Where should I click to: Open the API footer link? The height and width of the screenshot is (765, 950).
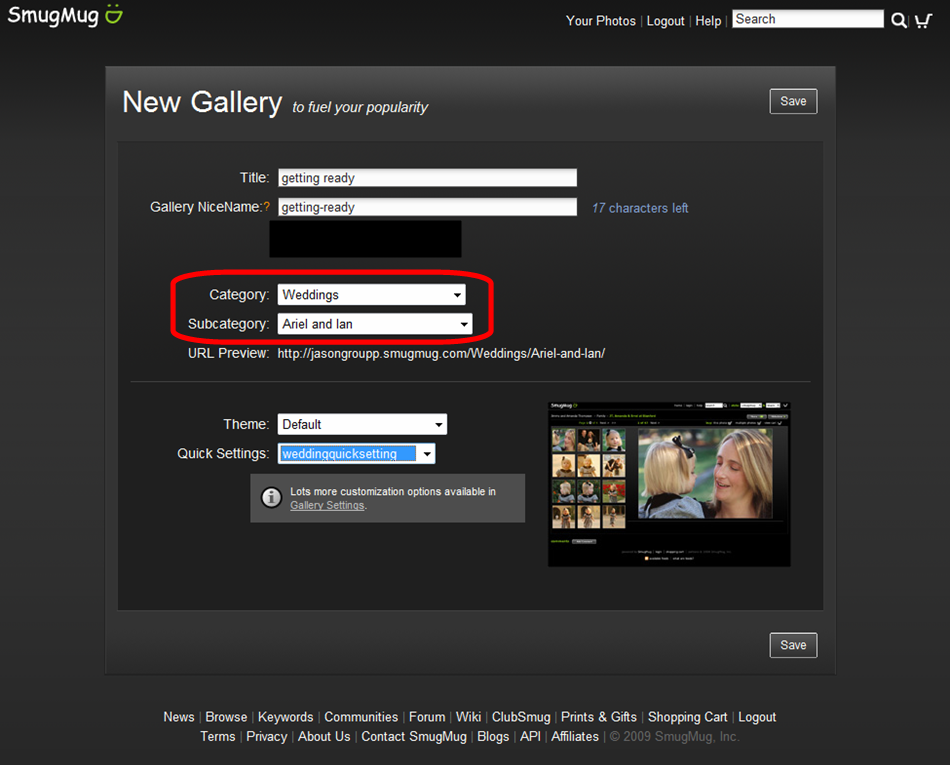pyautogui.click(x=530, y=737)
